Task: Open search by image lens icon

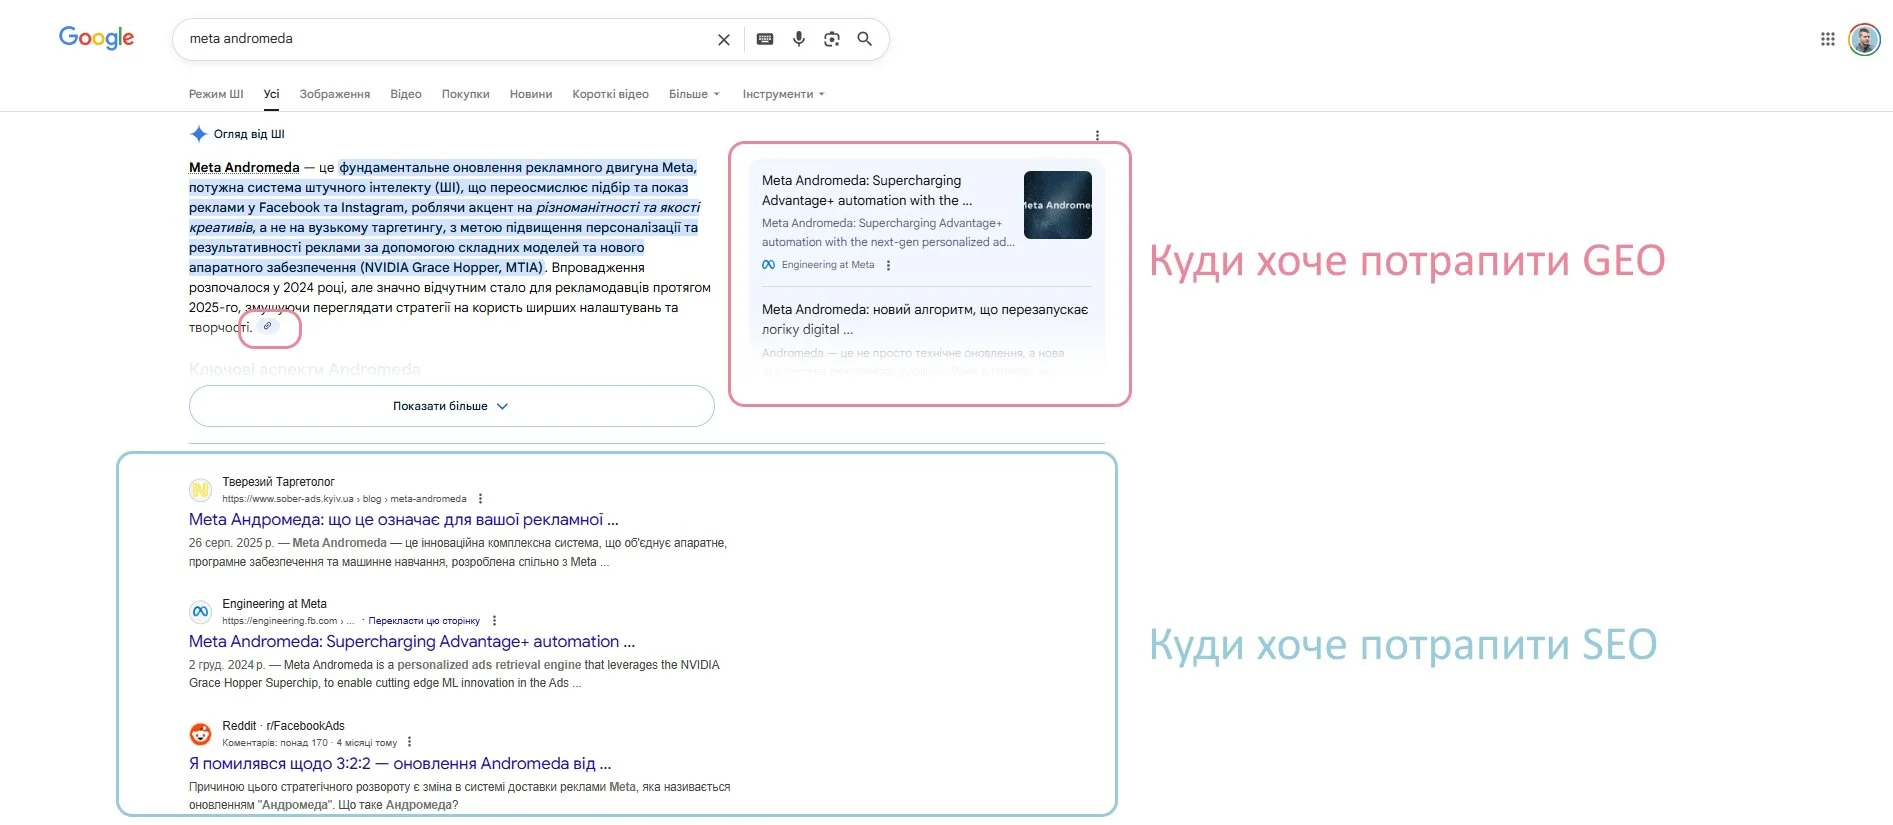Action: [x=832, y=39]
